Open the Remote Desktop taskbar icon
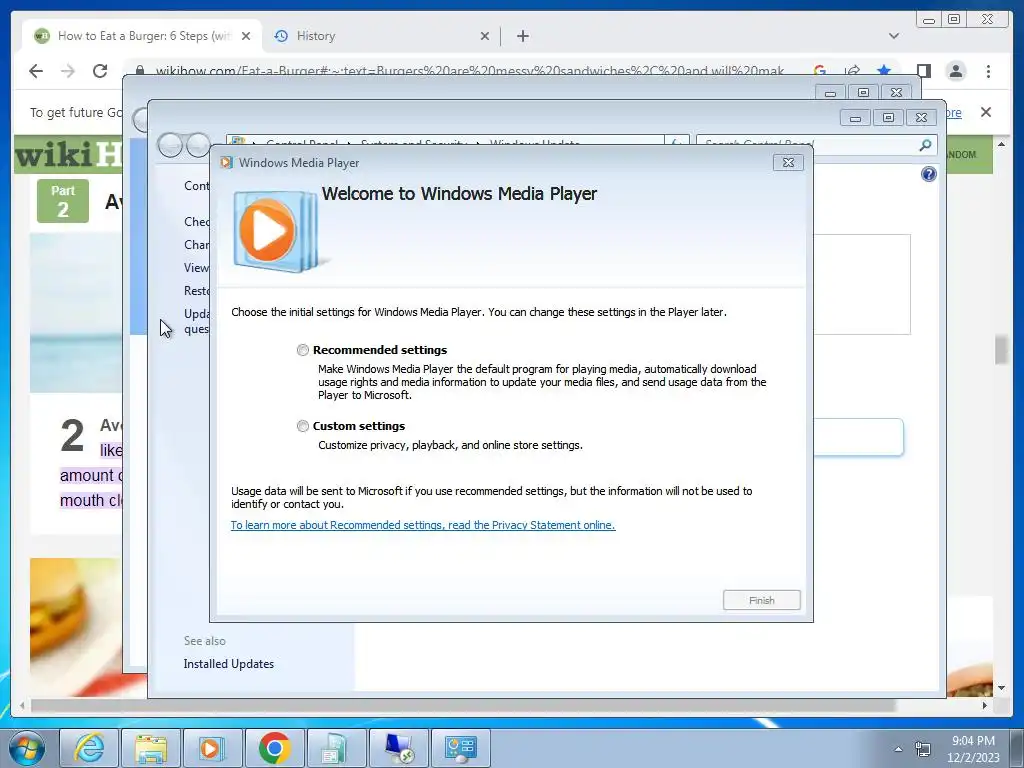The image size is (1024, 768). point(398,748)
